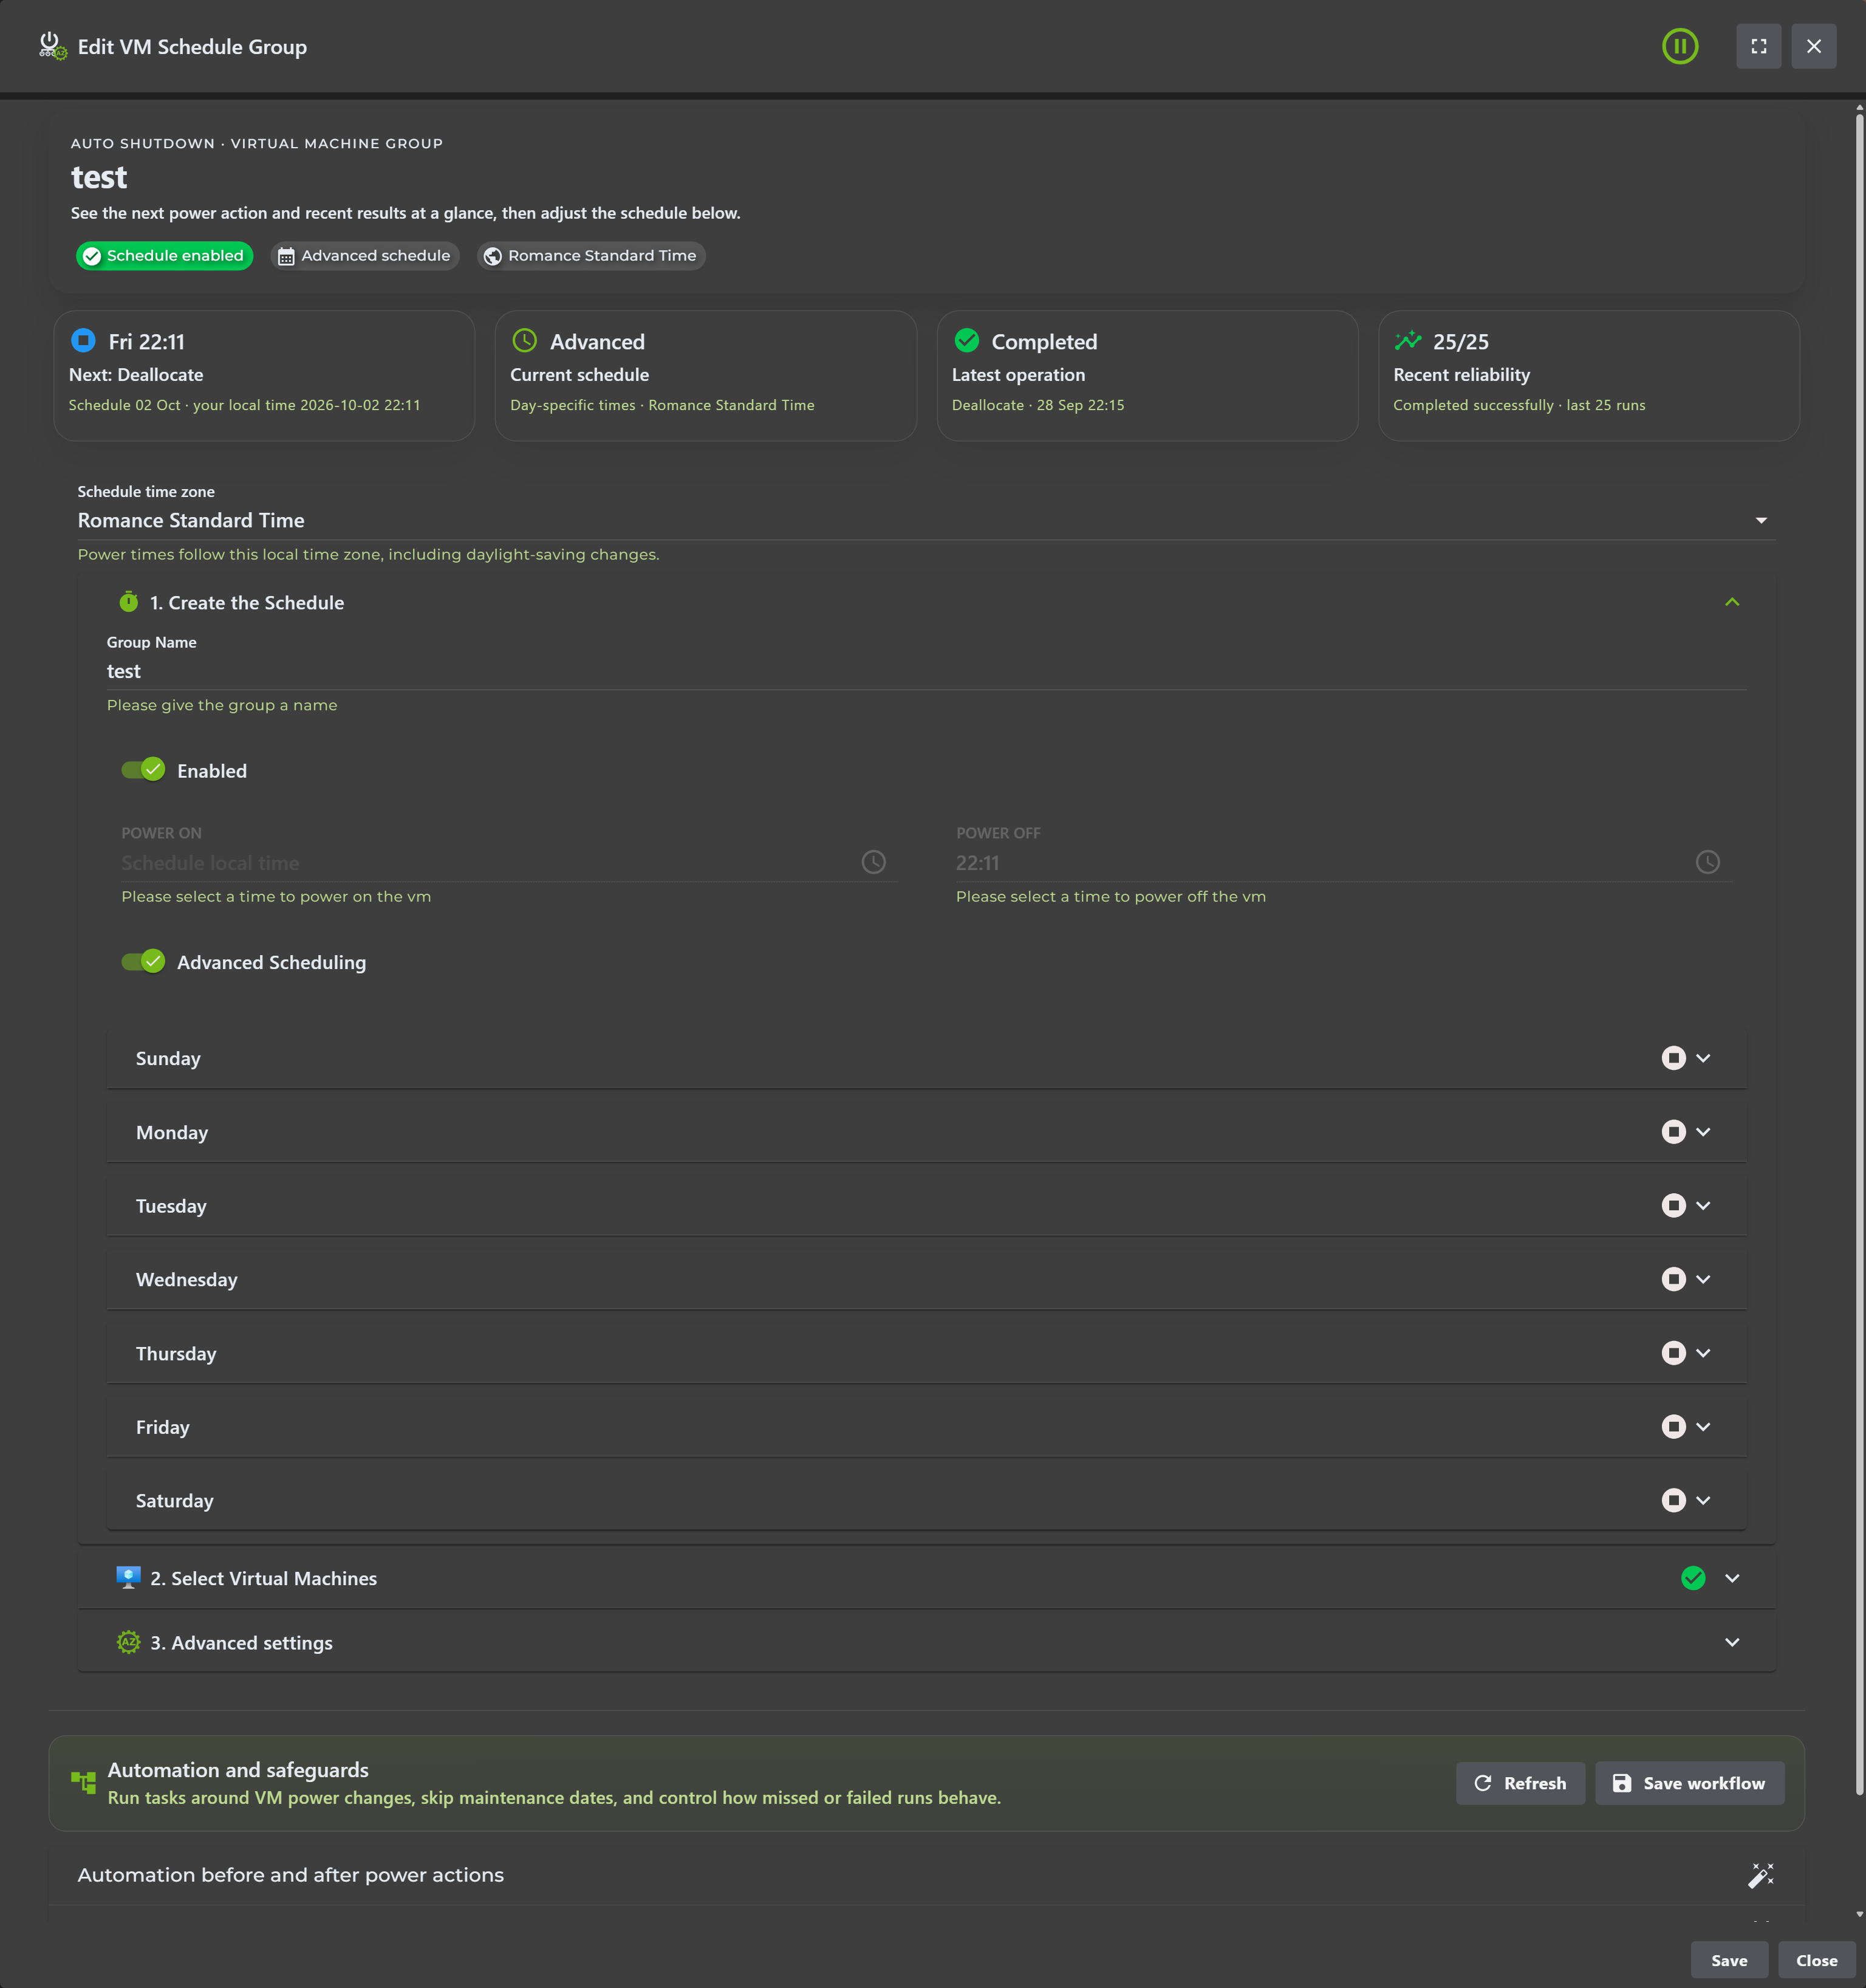Click the Automation and safeguards workflow icon
1866x1988 pixels.
tap(83, 1782)
